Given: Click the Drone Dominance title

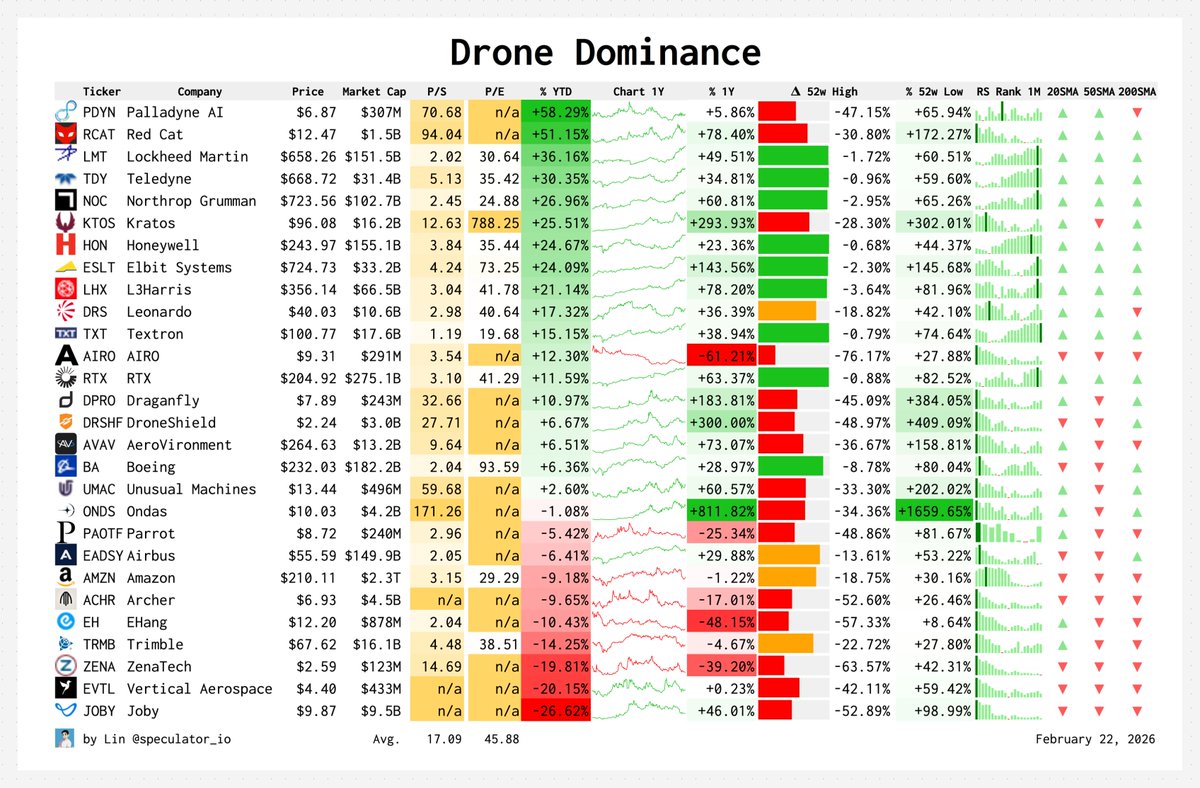Looking at the screenshot, I should [x=605, y=52].
